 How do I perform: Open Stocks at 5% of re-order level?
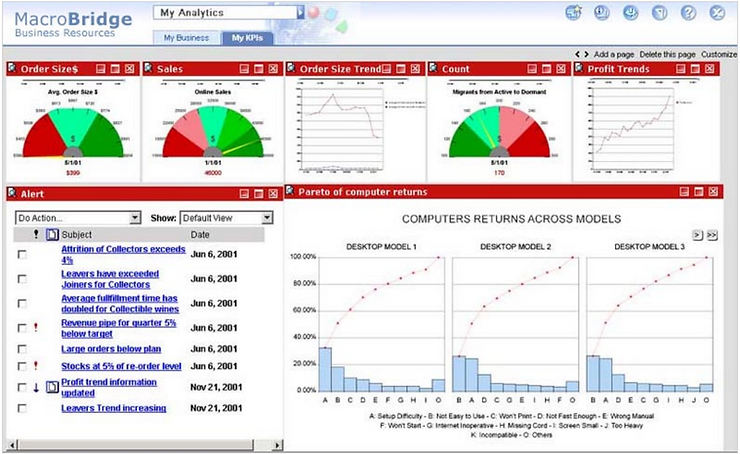(121, 366)
